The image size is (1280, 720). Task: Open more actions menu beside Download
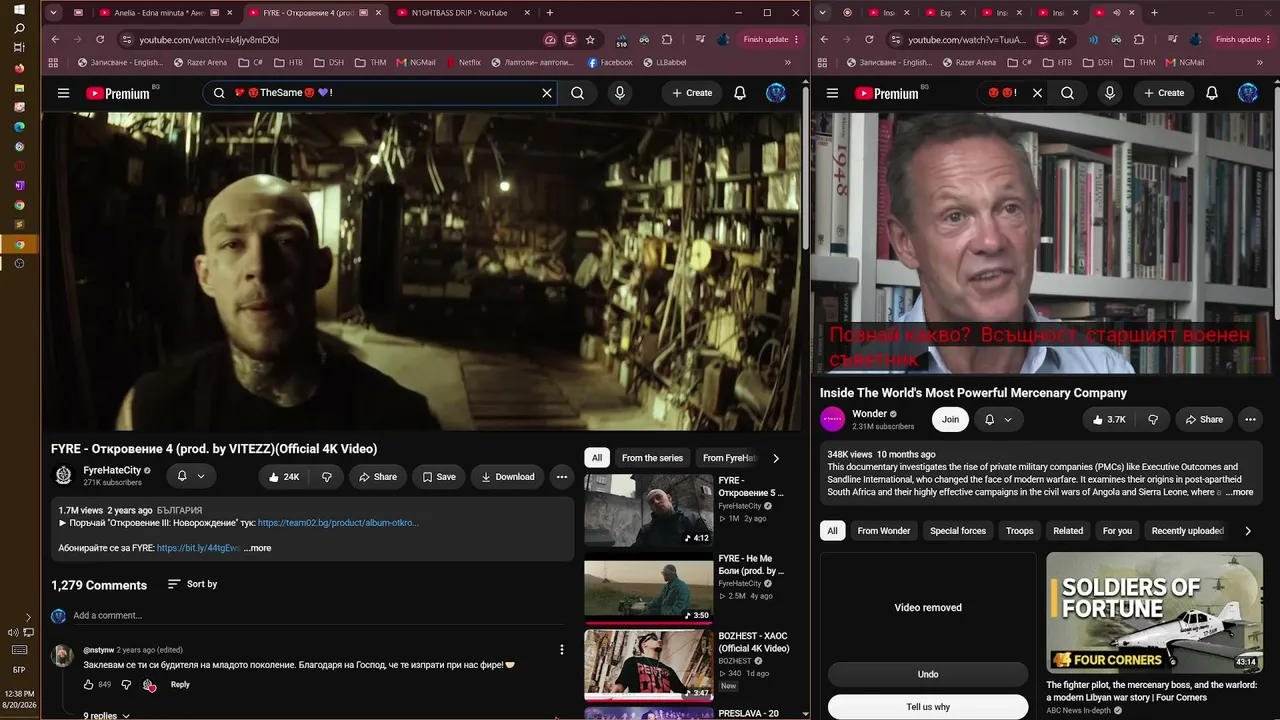pos(562,477)
